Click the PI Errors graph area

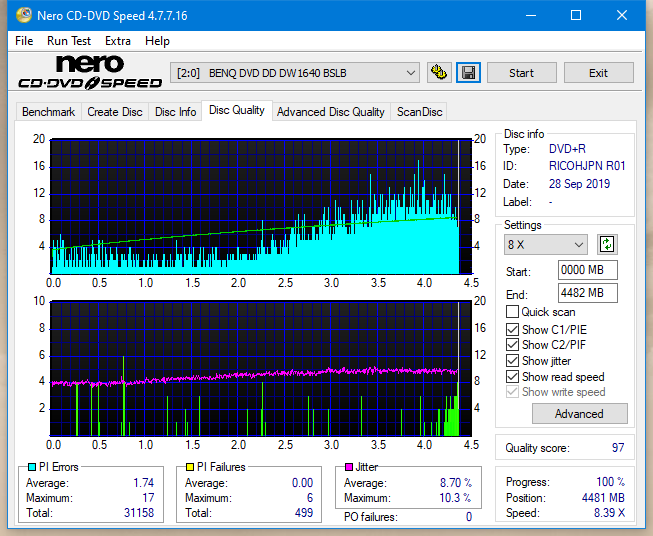click(261, 207)
